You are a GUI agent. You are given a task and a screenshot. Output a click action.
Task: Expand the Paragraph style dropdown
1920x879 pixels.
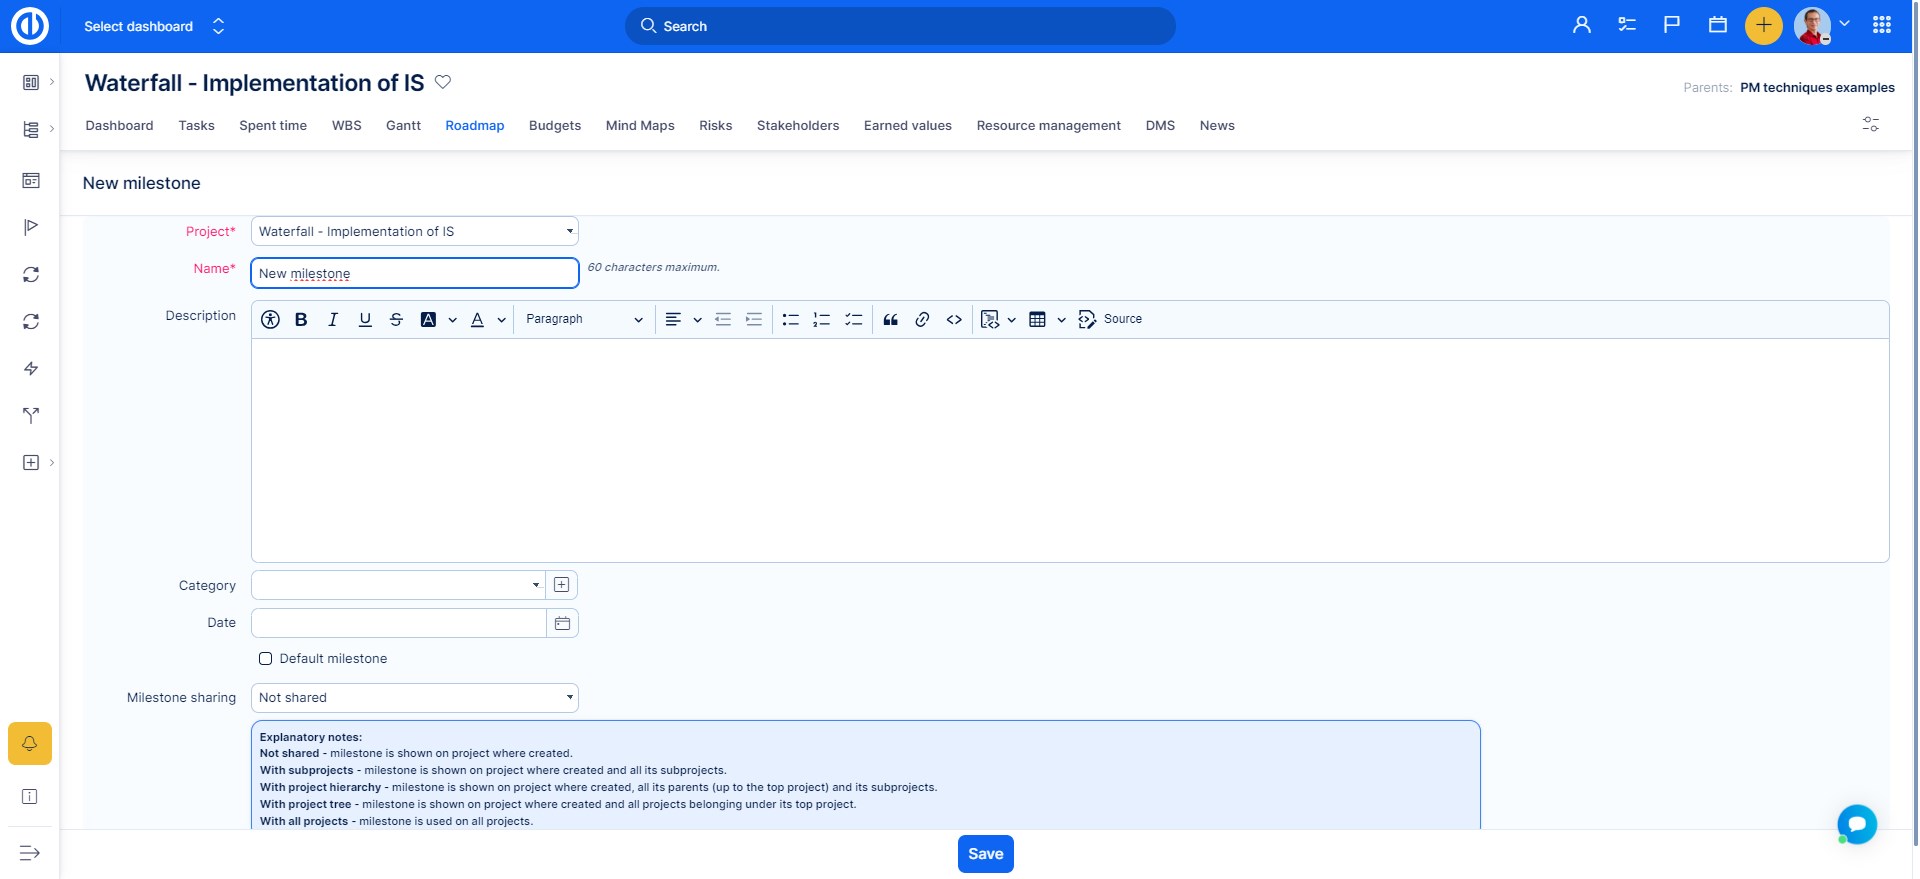click(x=584, y=320)
